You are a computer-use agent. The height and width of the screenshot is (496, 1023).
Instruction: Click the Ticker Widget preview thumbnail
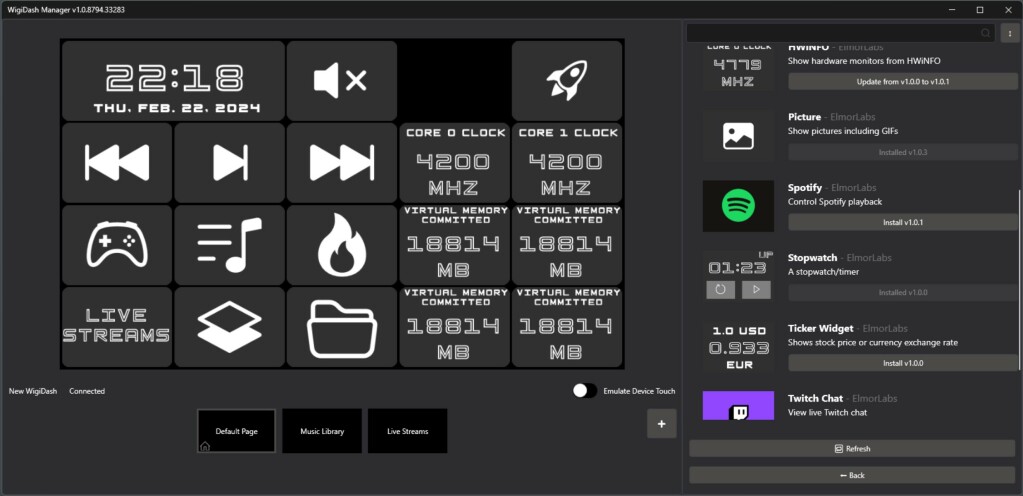tap(739, 347)
